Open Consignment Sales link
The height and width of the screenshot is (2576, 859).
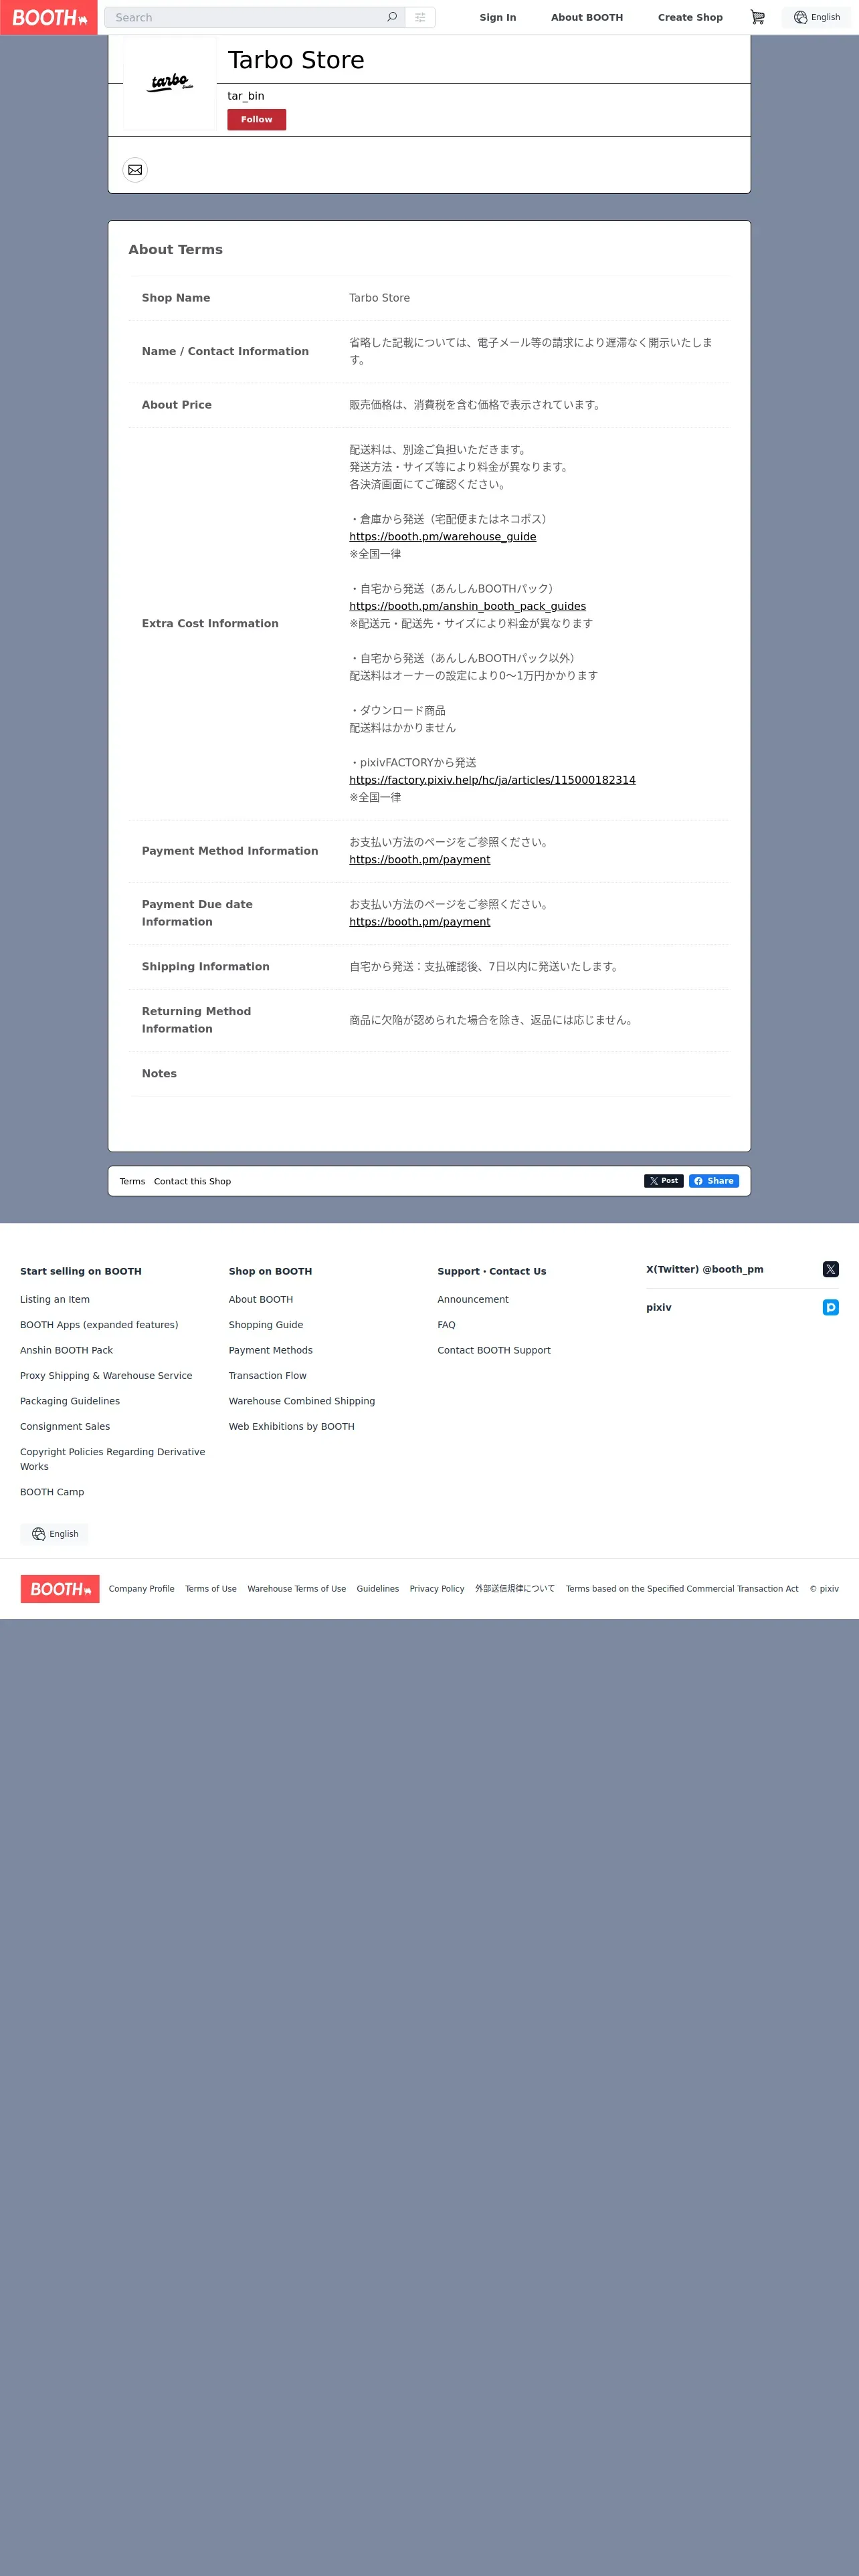65,1426
